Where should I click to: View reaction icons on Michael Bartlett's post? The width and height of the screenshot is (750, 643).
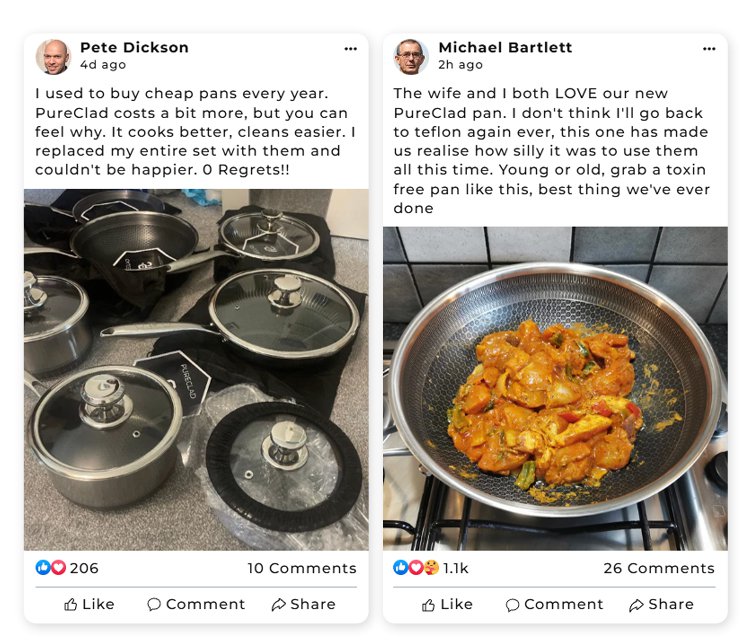point(417,568)
